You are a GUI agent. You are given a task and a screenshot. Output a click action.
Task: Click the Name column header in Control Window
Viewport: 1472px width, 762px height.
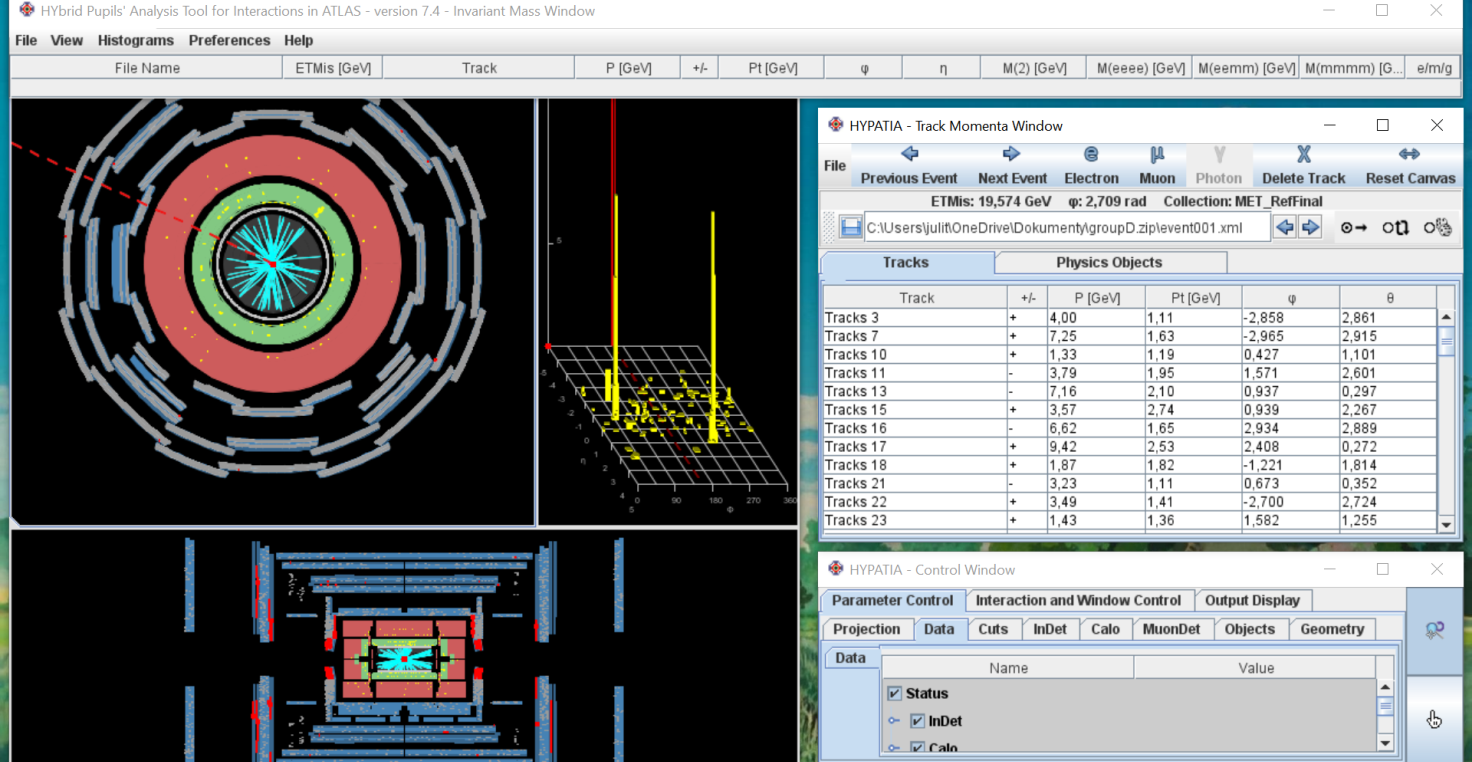1008,668
